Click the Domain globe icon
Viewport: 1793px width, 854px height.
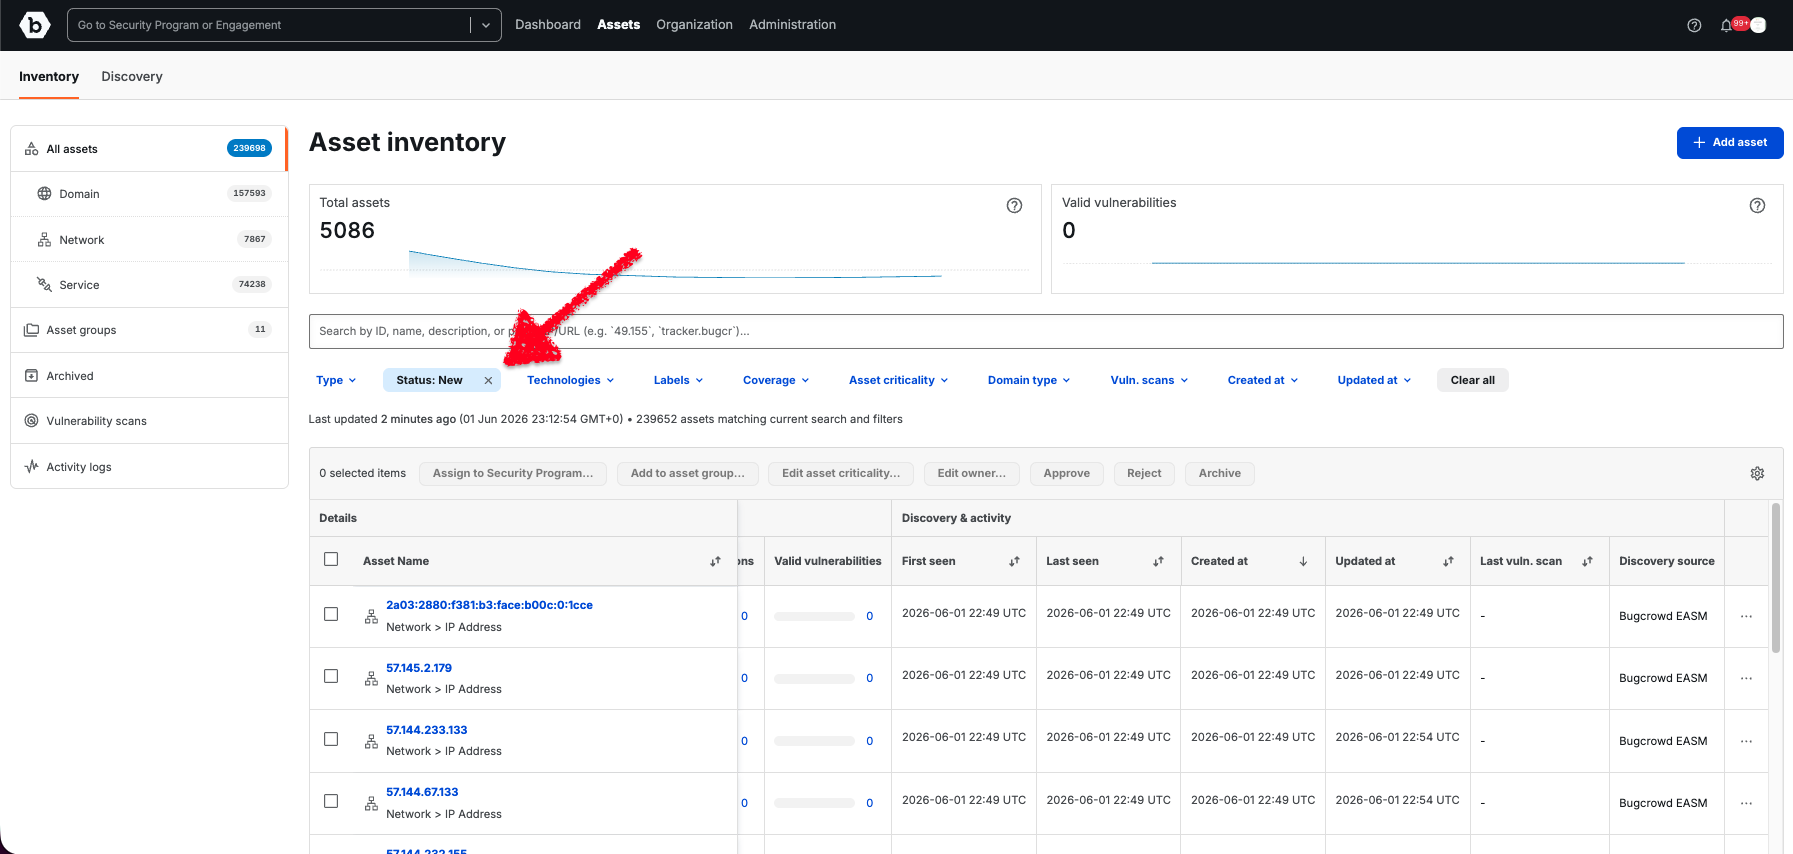[44, 194]
